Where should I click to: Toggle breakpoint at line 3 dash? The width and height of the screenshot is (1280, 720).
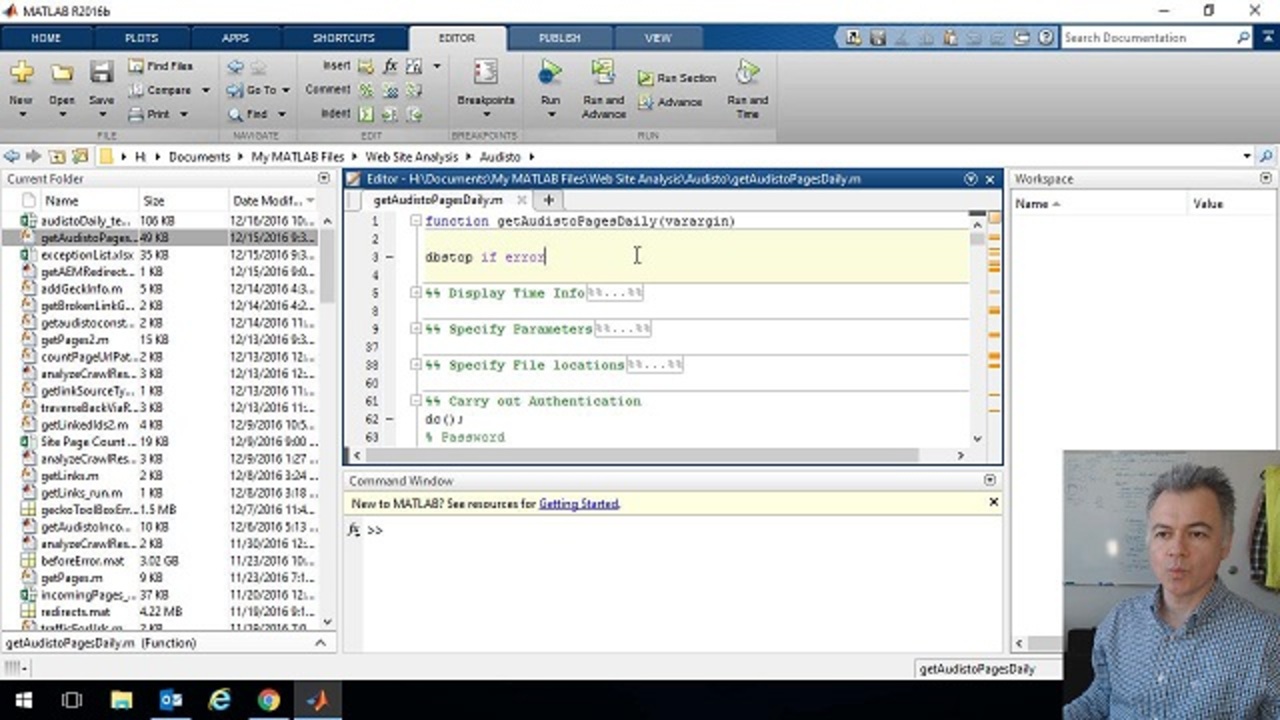(x=390, y=257)
